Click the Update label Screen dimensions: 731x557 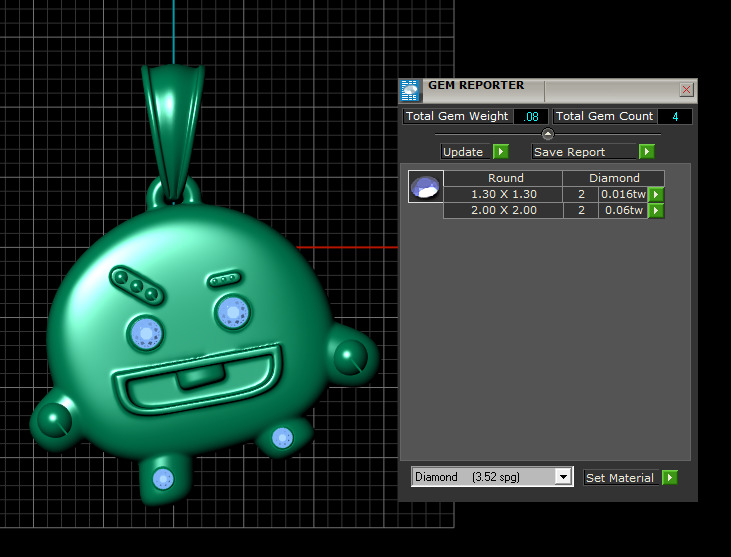(465, 151)
